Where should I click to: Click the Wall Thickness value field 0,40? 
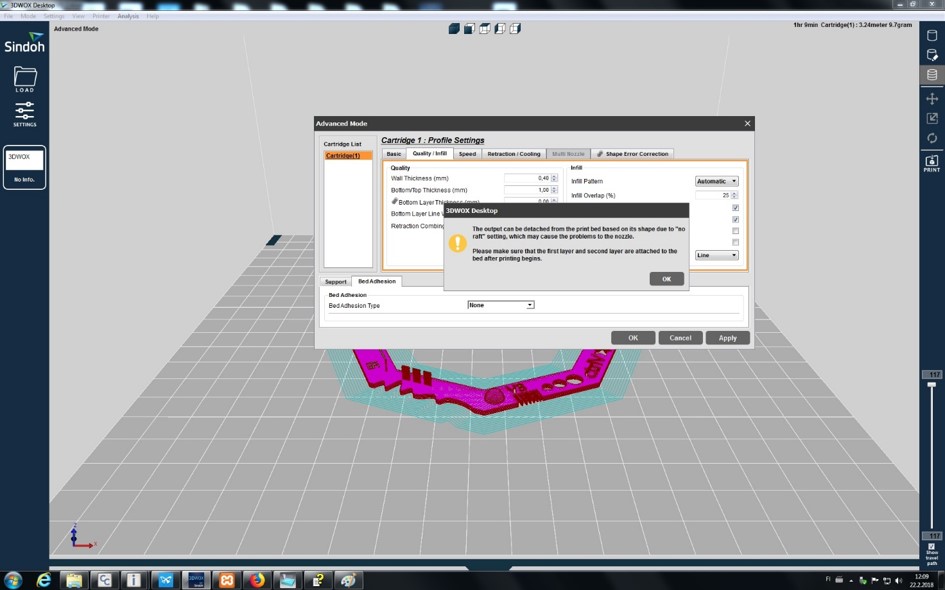(527, 178)
